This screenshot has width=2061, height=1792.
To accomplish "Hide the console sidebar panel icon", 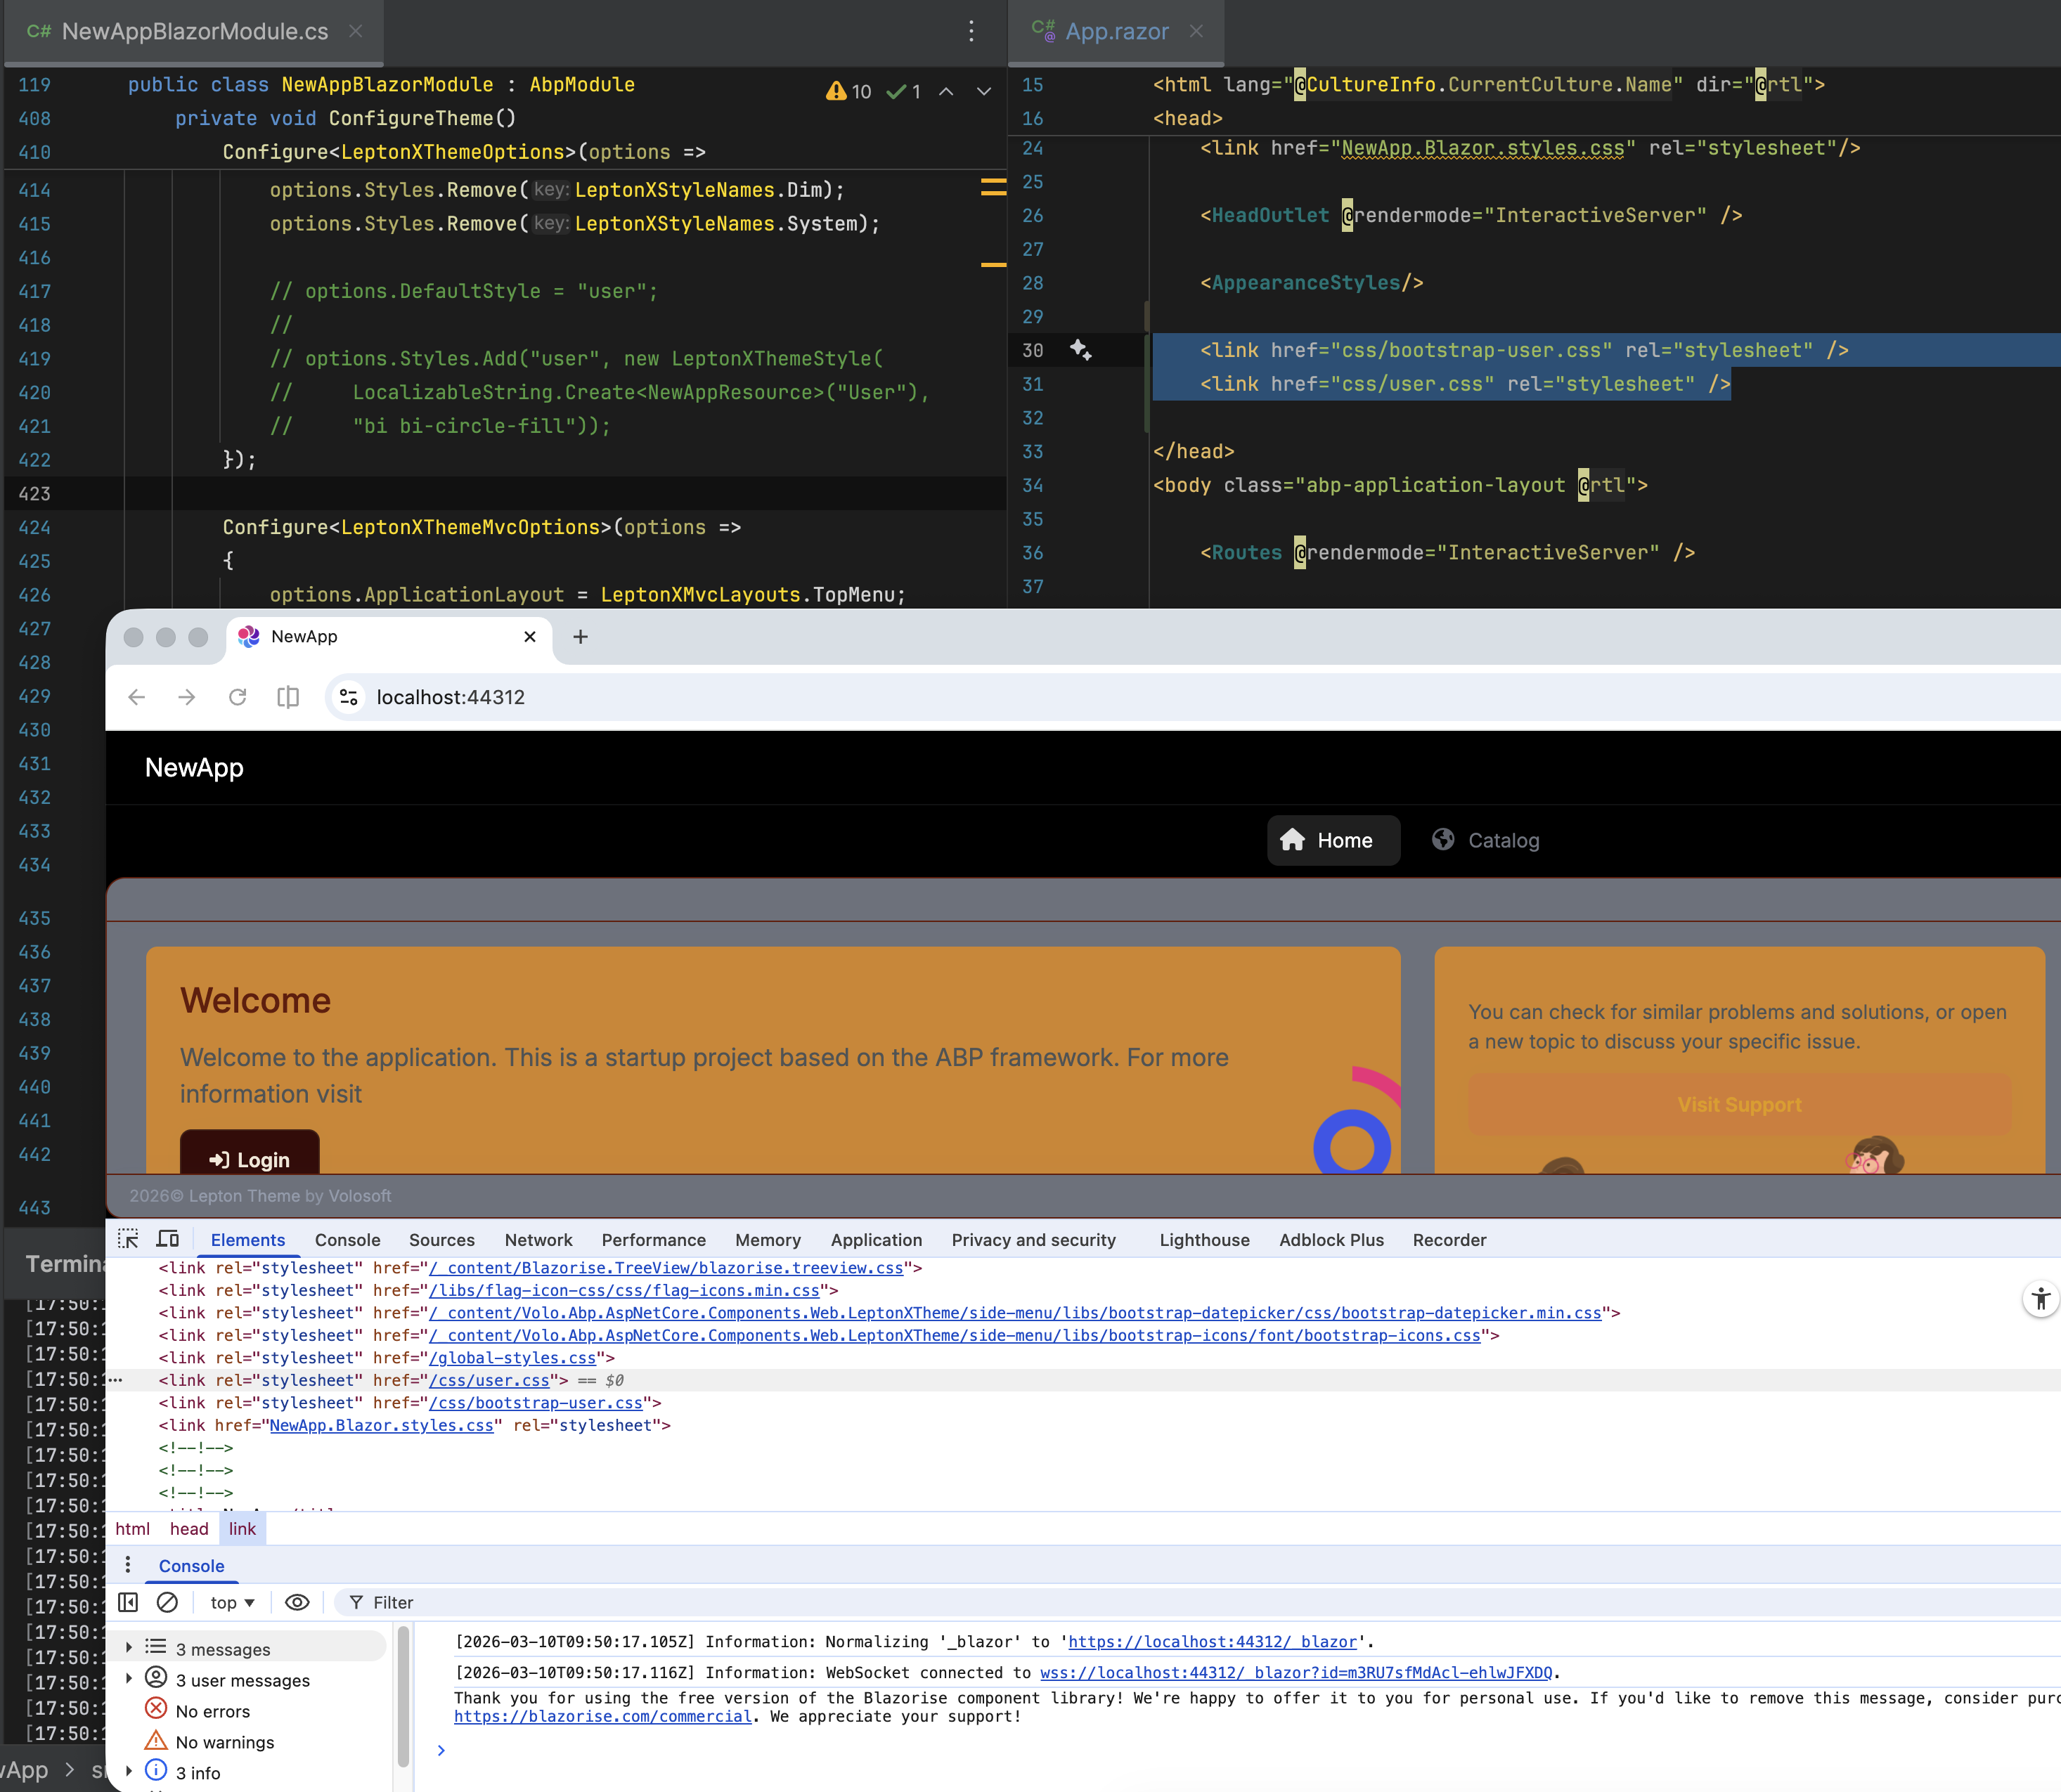I will pos(128,1602).
